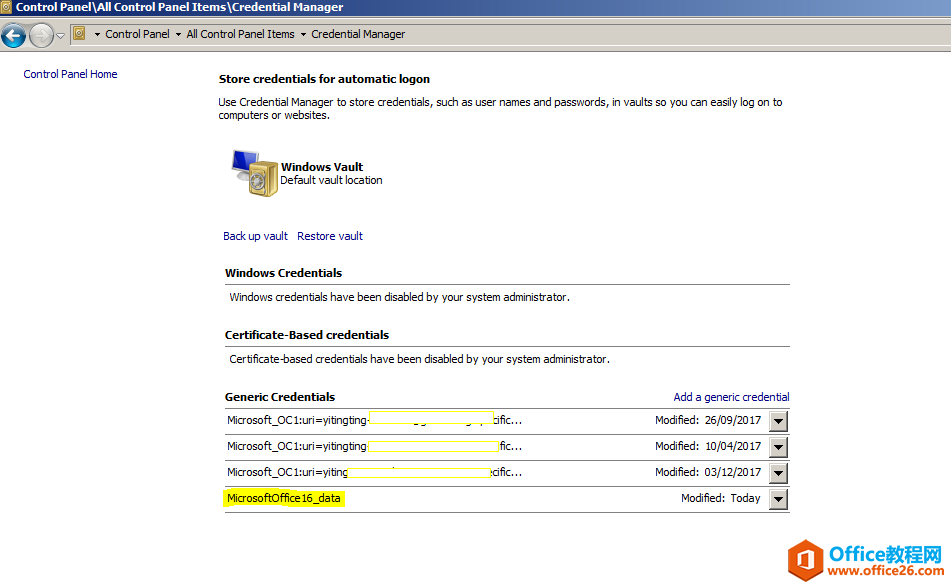Expand the credential modified 10/04/2017
This screenshot has height=588, width=951.
[x=779, y=447]
